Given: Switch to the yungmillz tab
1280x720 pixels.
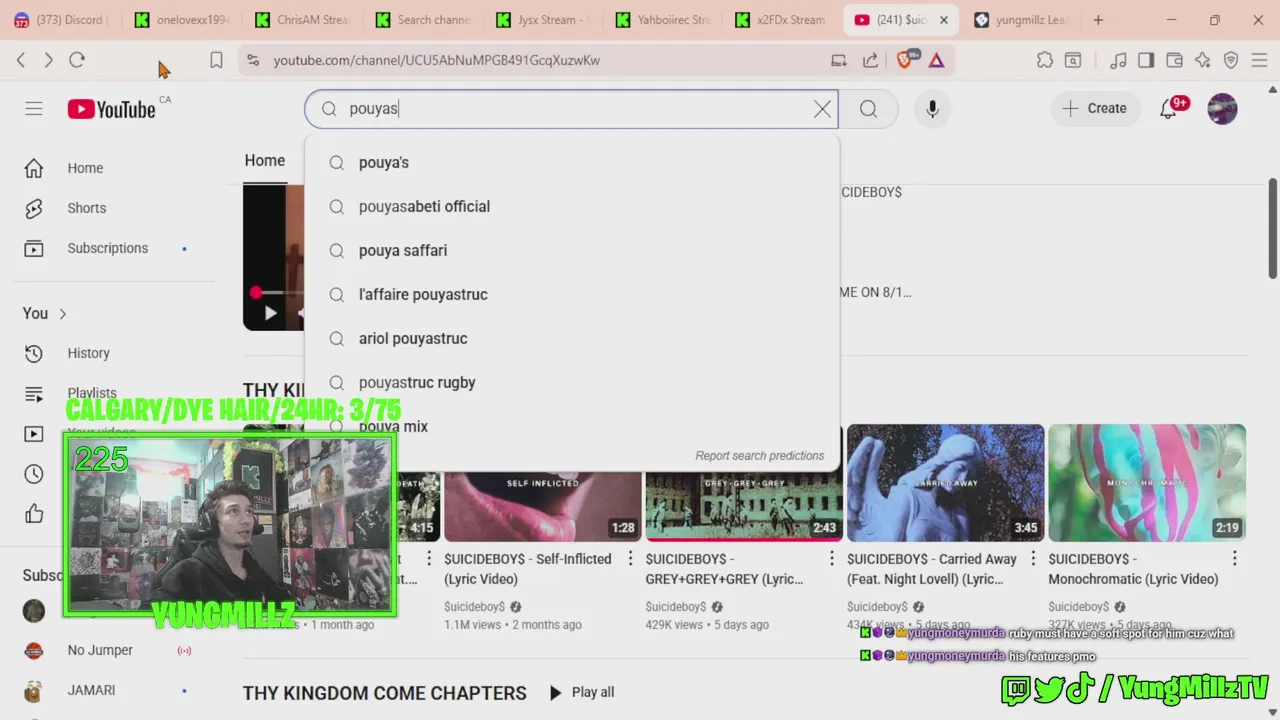Looking at the screenshot, I should pos(1022,20).
